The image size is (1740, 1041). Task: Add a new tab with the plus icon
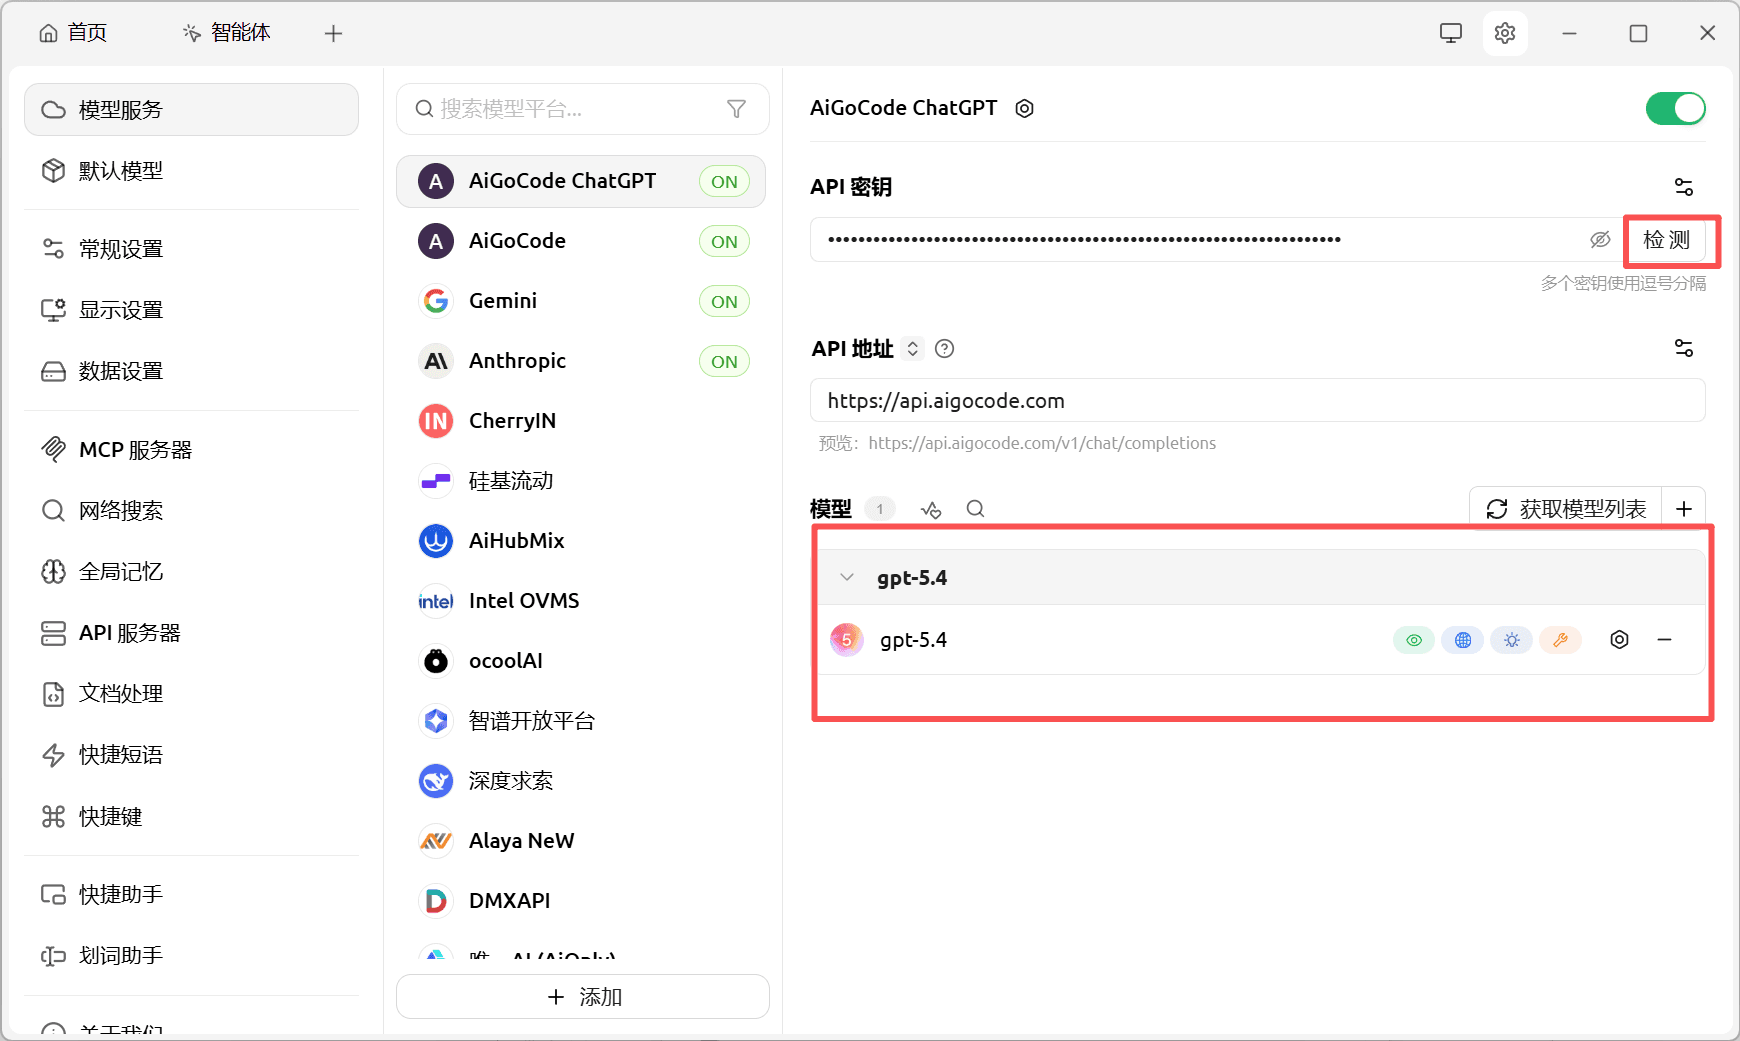tap(334, 34)
